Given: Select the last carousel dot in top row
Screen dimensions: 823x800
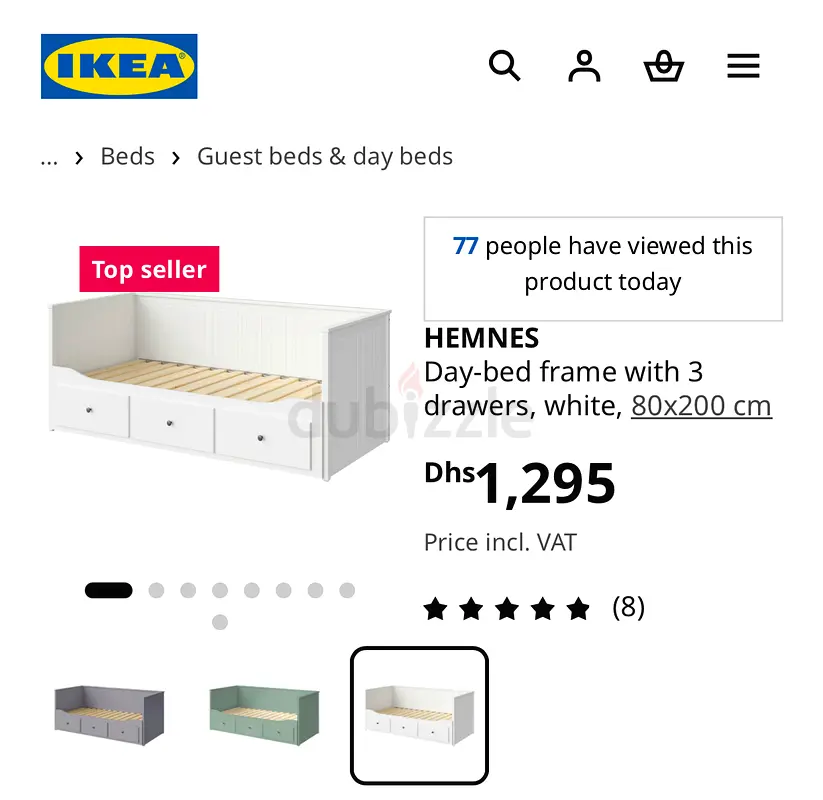Looking at the screenshot, I should (x=347, y=591).
